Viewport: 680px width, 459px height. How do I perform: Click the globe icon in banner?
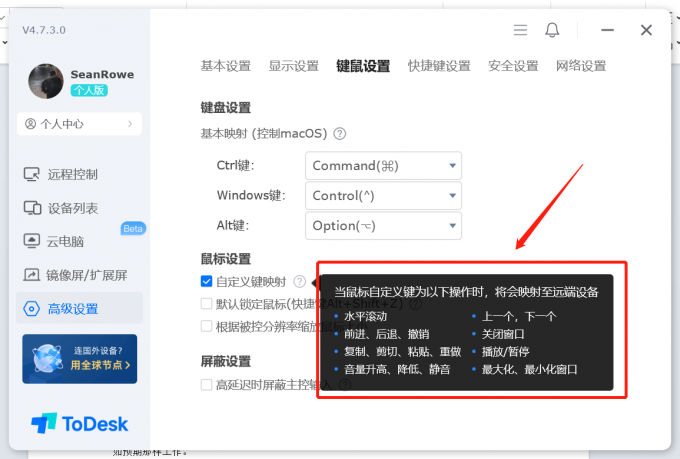click(x=47, y=359)
